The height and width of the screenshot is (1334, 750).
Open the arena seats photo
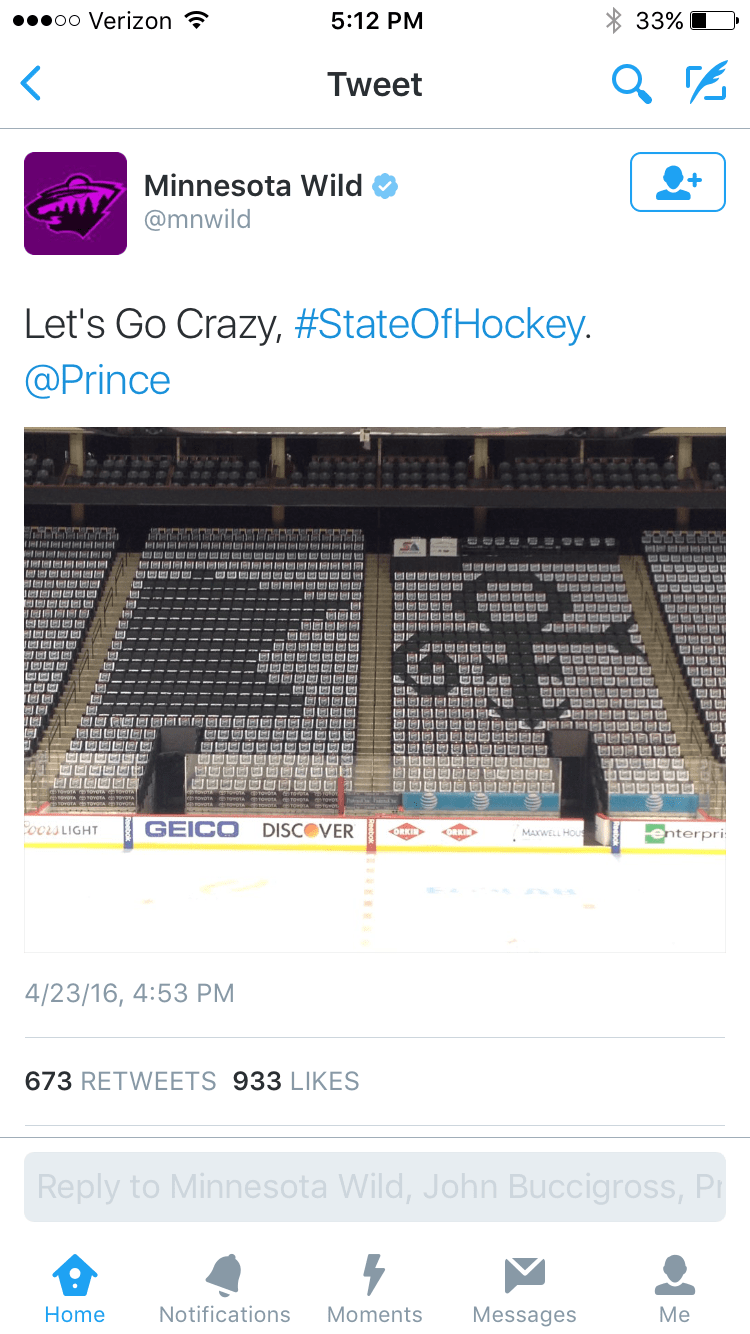click(x=375, y=690)
